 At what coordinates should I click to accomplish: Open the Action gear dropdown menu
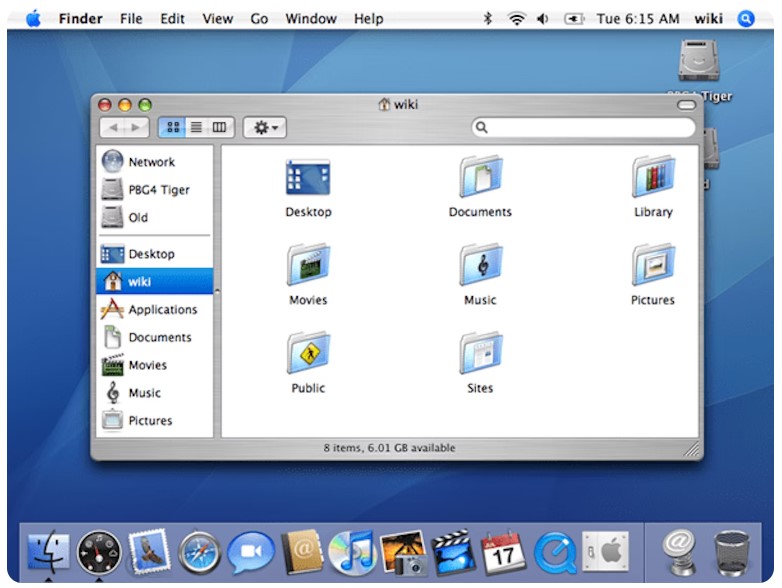[265, 128]
